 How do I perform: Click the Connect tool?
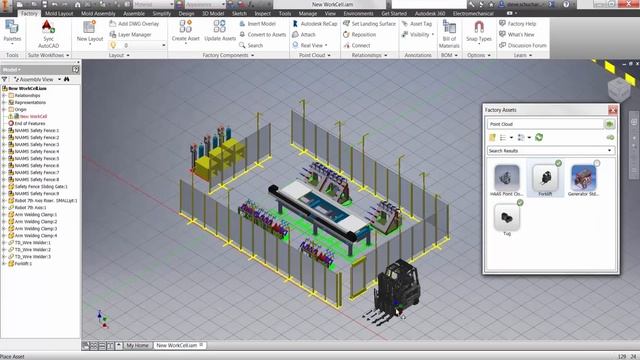(357, 45)
